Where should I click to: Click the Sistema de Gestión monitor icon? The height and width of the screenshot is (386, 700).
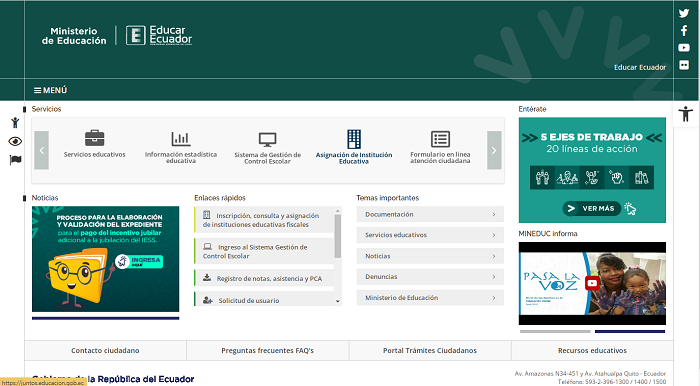click(x=267, y=140)
